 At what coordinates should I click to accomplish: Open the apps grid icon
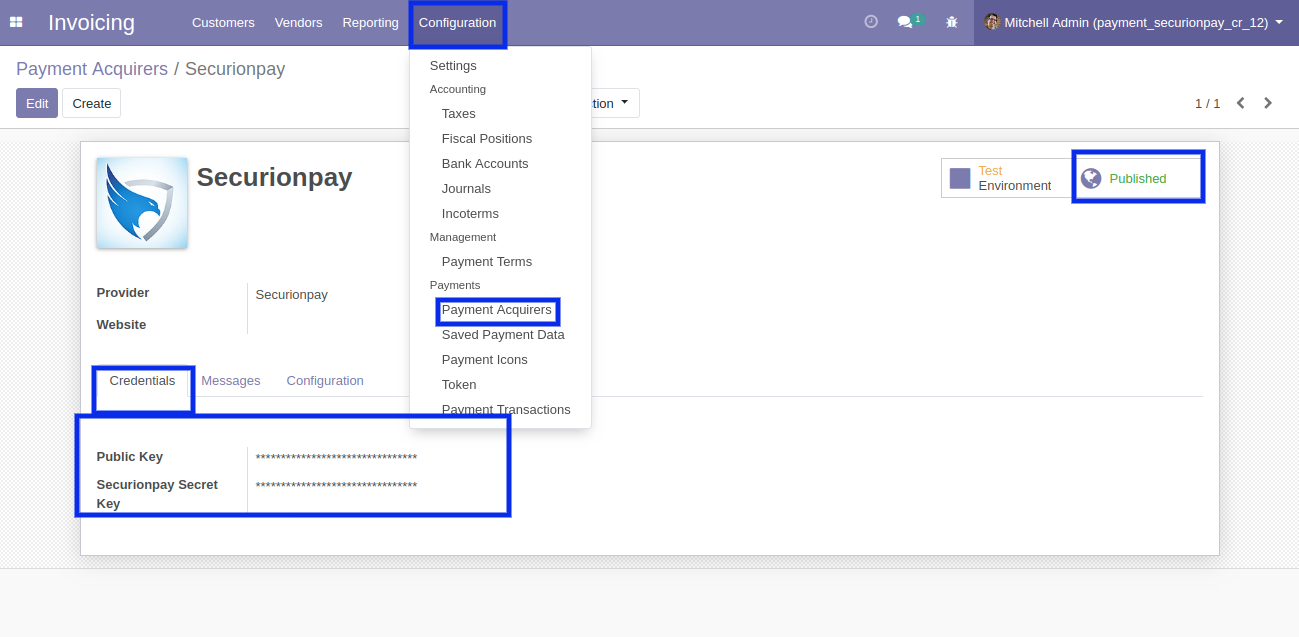[16, 22]
